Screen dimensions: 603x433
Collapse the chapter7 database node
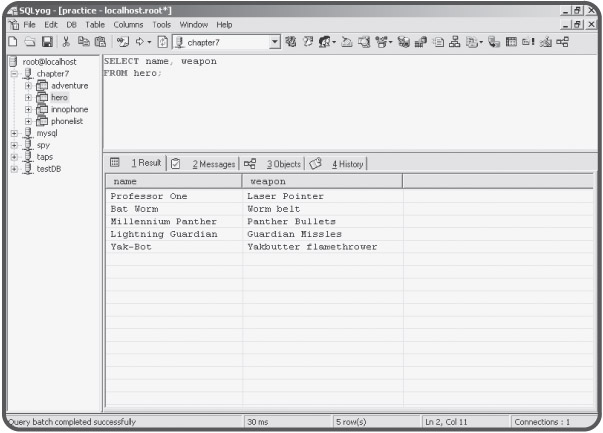pyautogui.click(x=14, y=74)
